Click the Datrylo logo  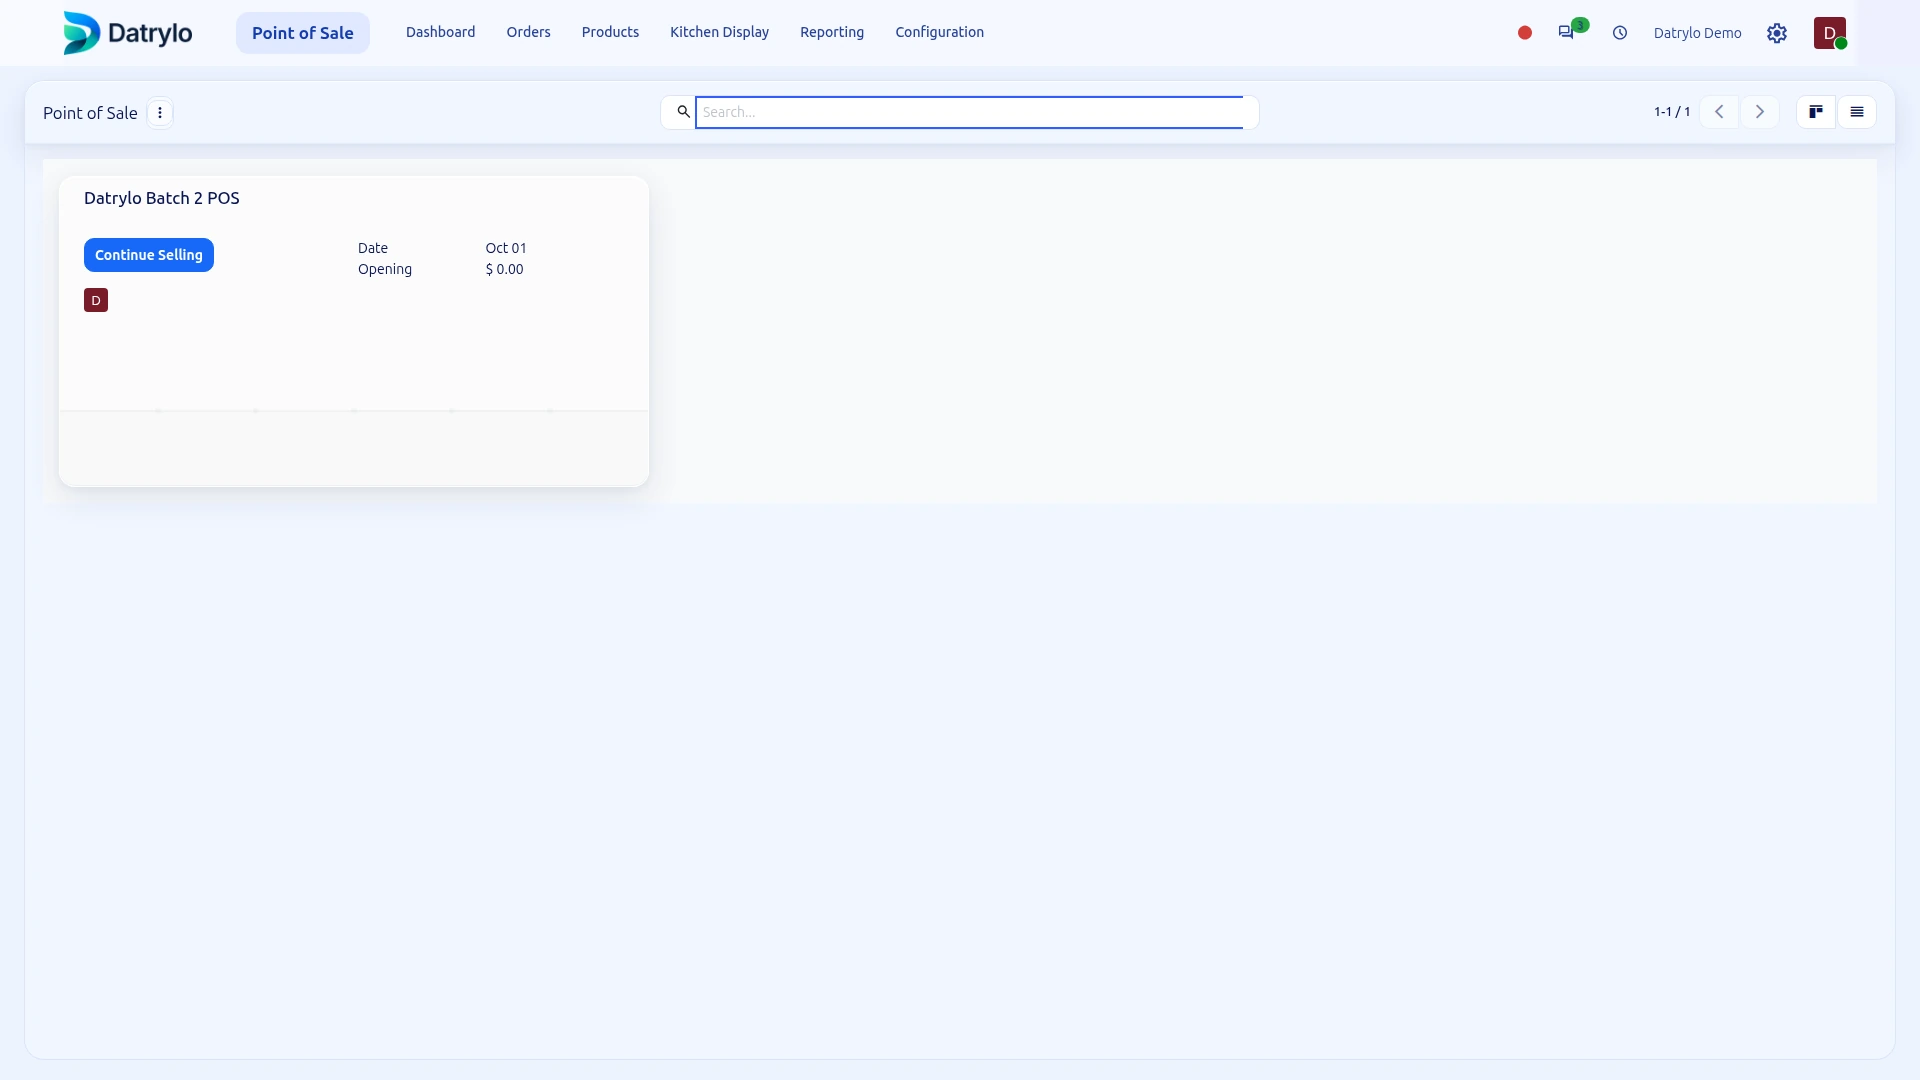(x=127, y=33)
